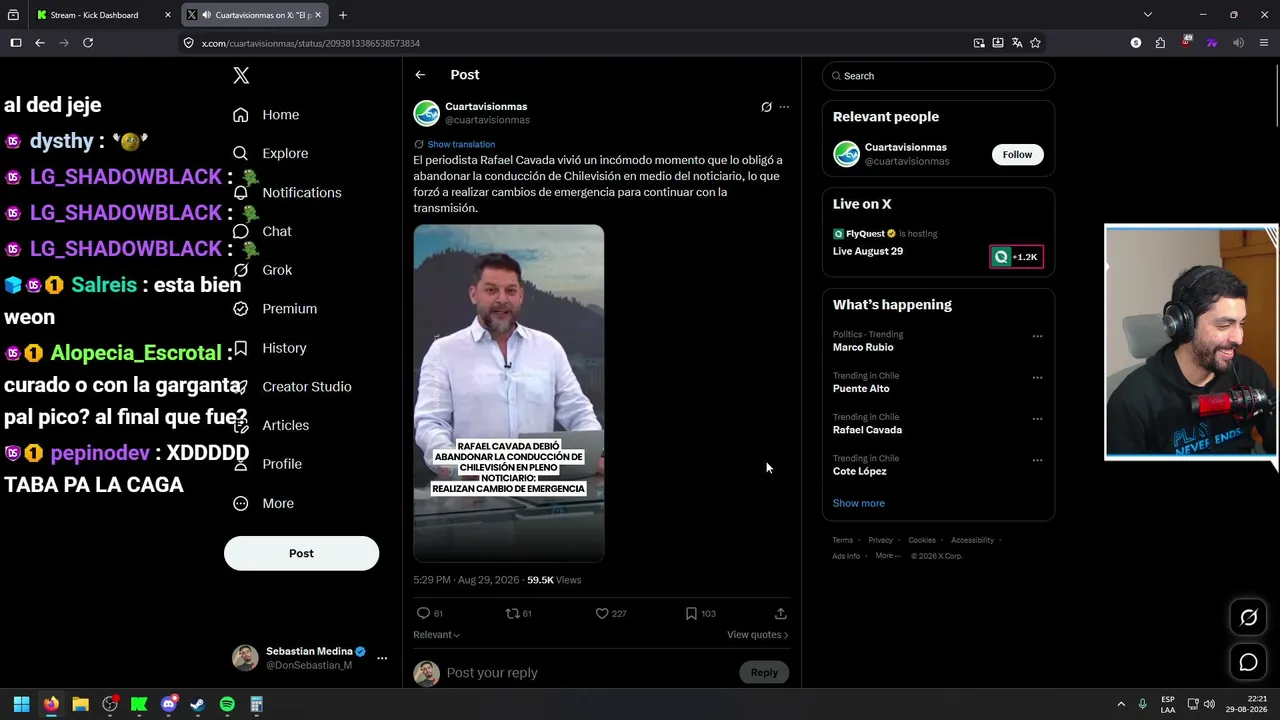Open FlyQuest live event listeners badge
1280x720 pixels.
click(1016, 257)
